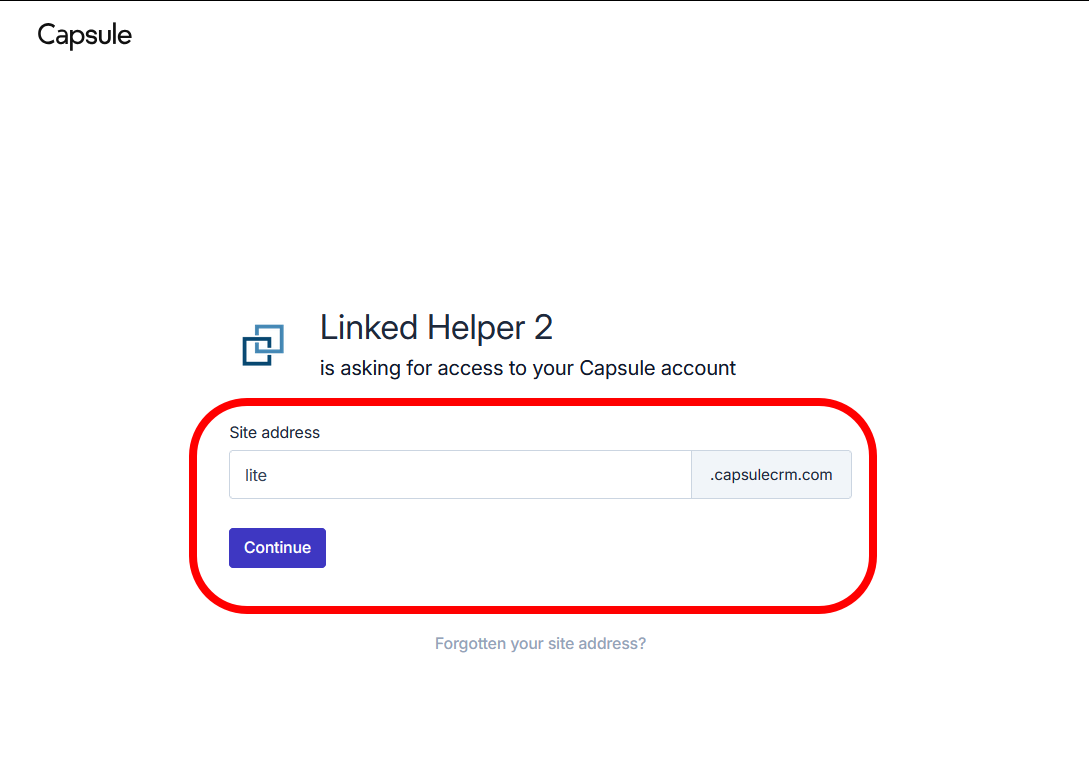
Task: Click the 'Linked Helper 2' heading
Action: coord(436,327)
